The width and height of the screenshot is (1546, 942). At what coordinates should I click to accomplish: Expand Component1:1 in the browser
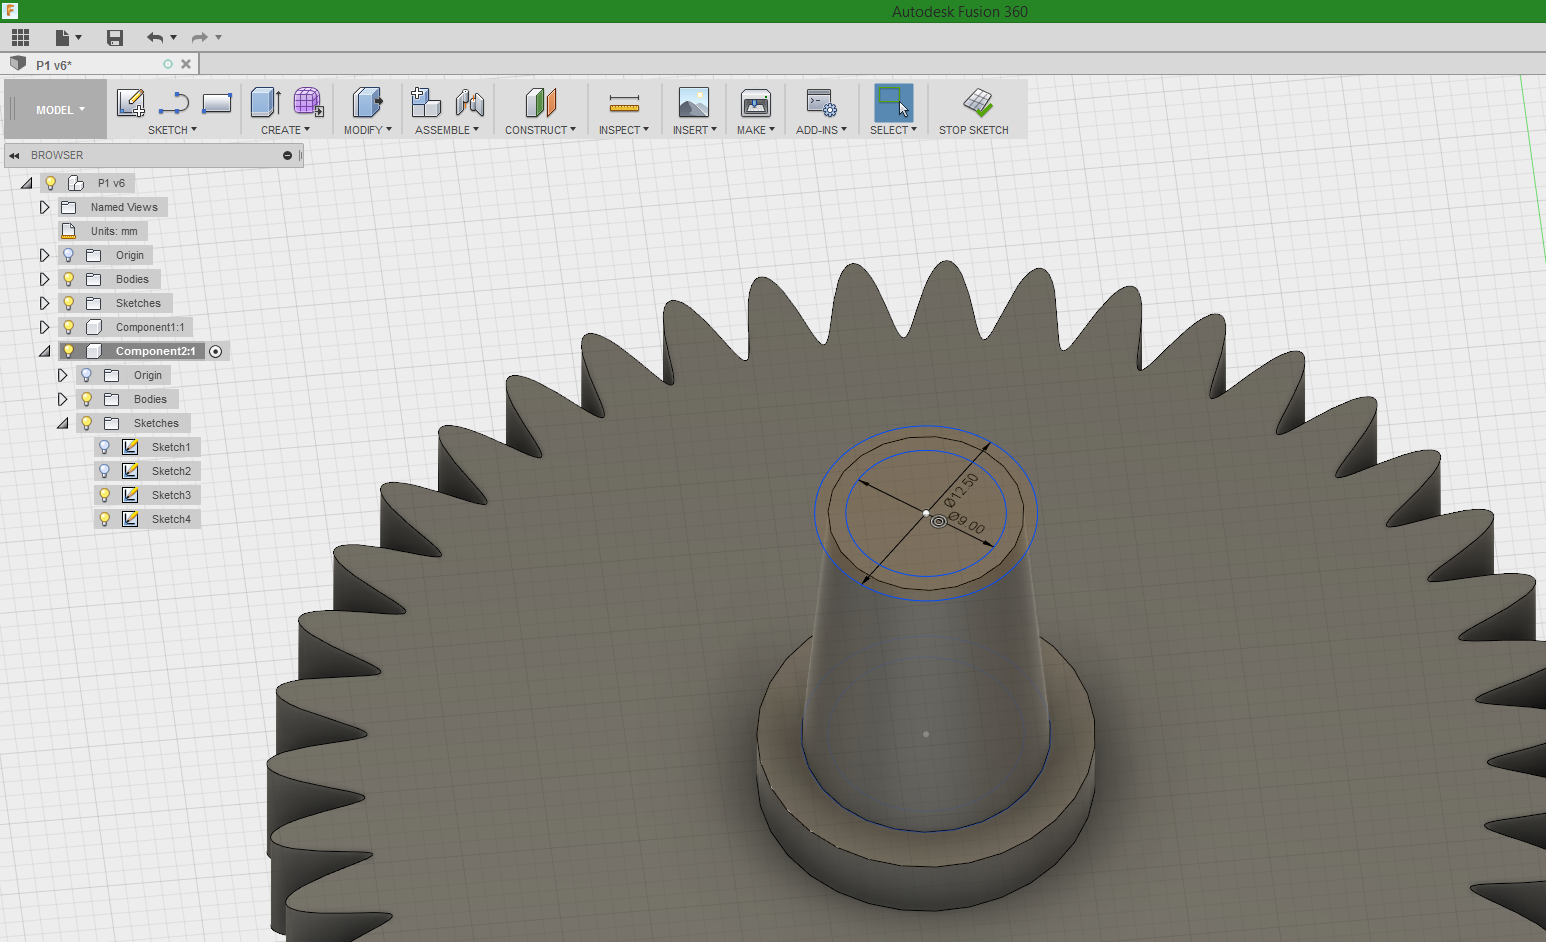click(44, 327)
